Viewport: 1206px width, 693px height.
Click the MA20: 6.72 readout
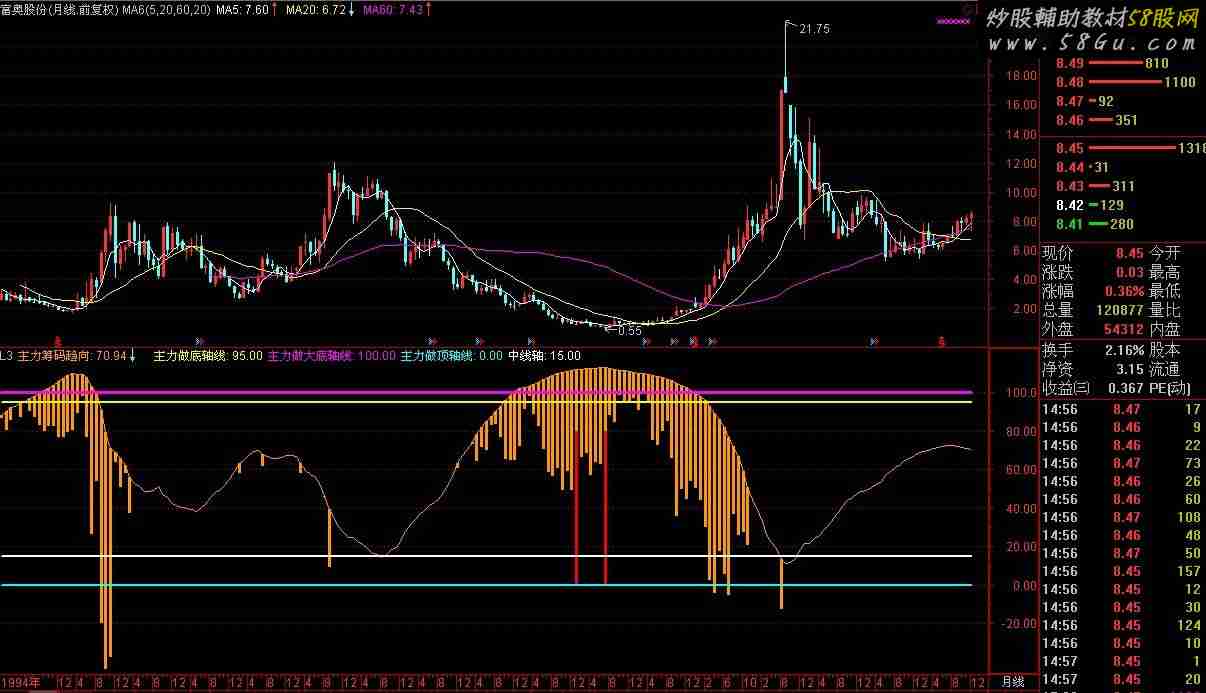(315, 9)
